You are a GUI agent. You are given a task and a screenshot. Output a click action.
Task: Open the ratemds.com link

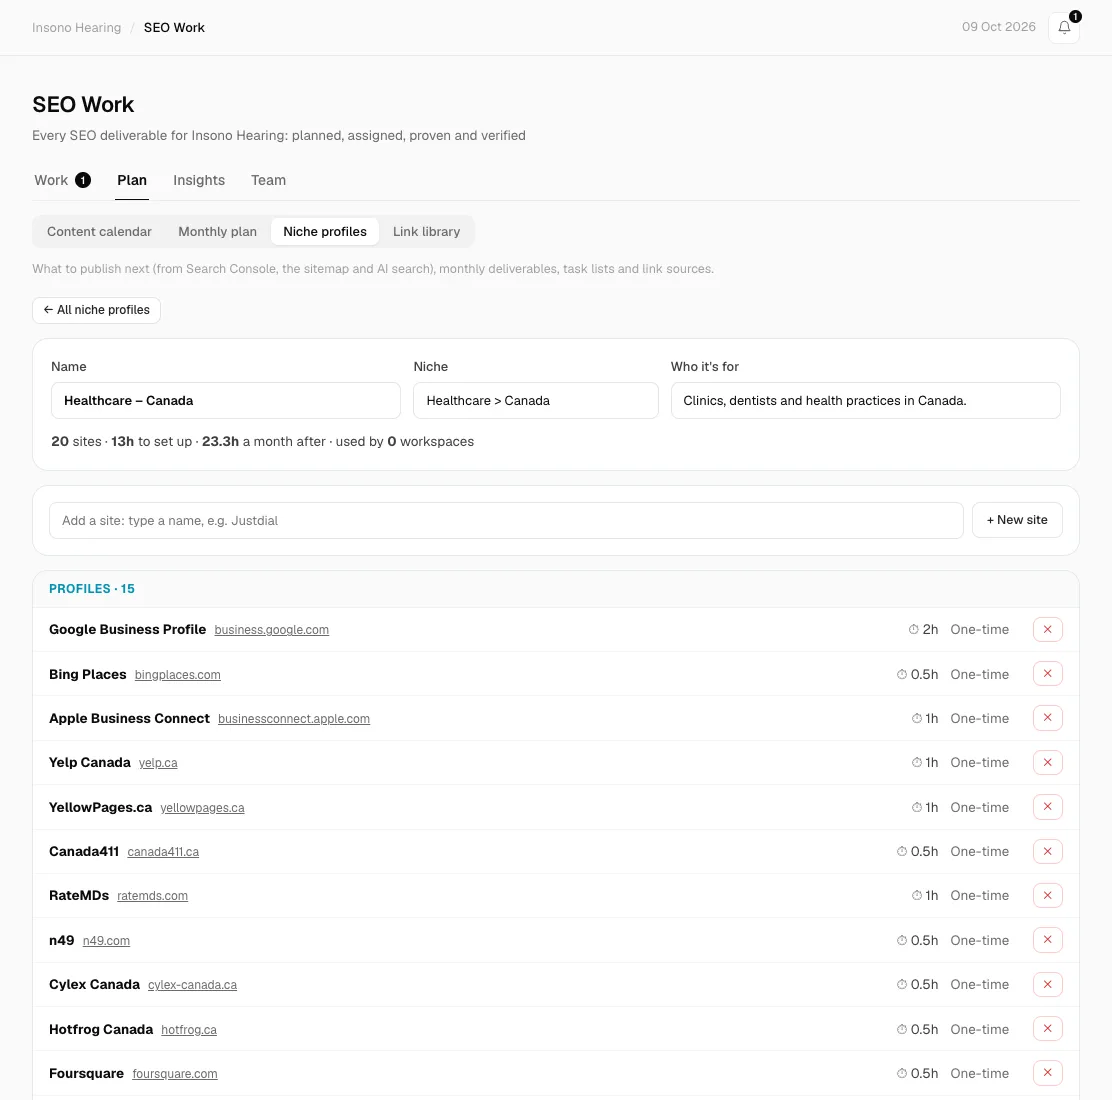[152, 896]
